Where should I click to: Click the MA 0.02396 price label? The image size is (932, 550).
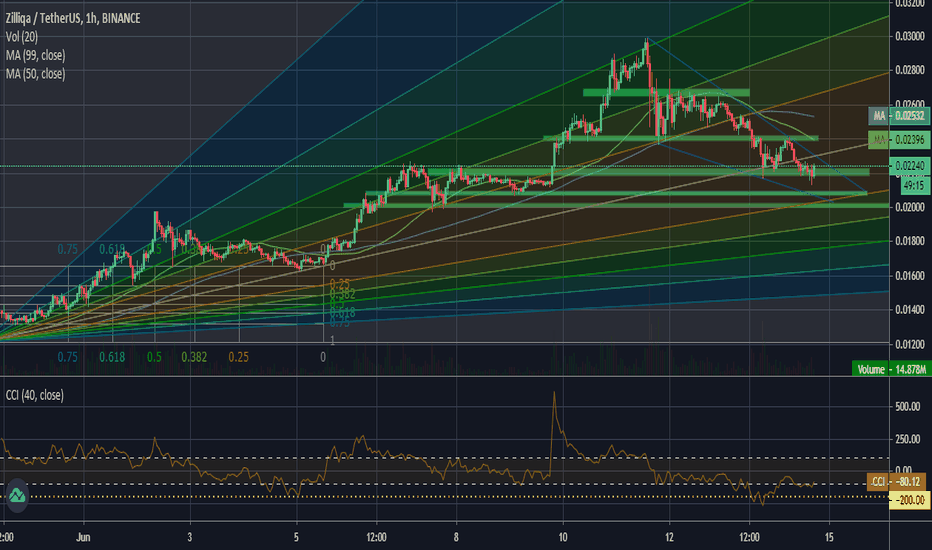point(899,140)
